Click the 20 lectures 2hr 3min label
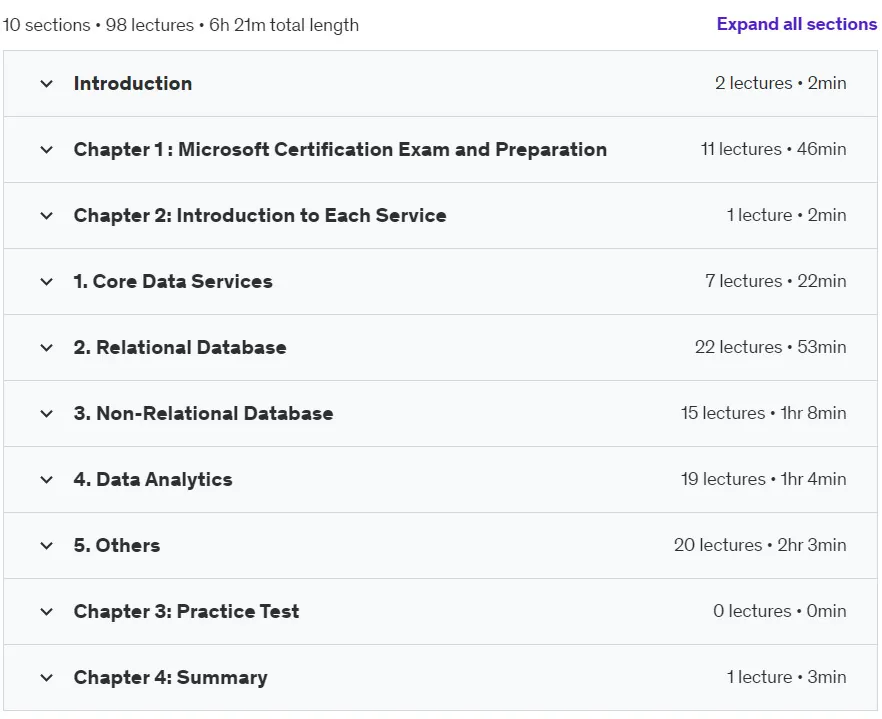882x719 pixels. tap(760, 545)
